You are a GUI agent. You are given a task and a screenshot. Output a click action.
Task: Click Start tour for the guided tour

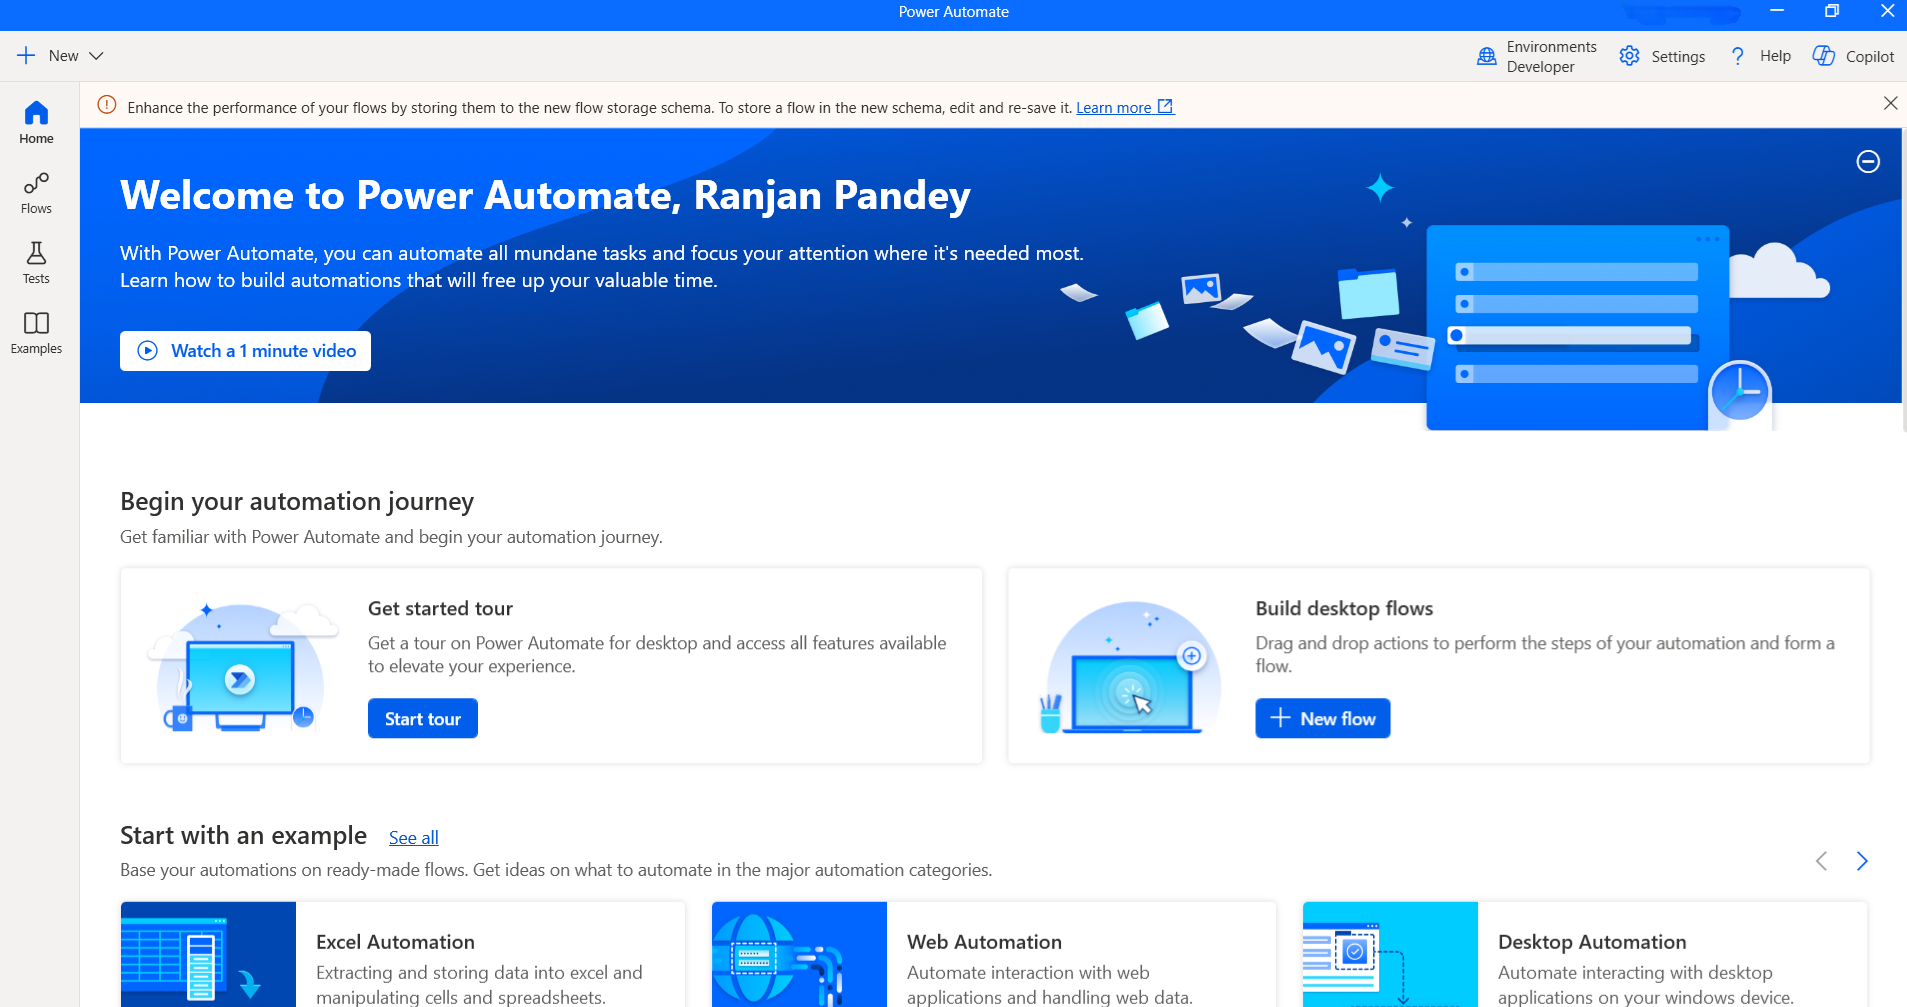(x=422, y=718)
